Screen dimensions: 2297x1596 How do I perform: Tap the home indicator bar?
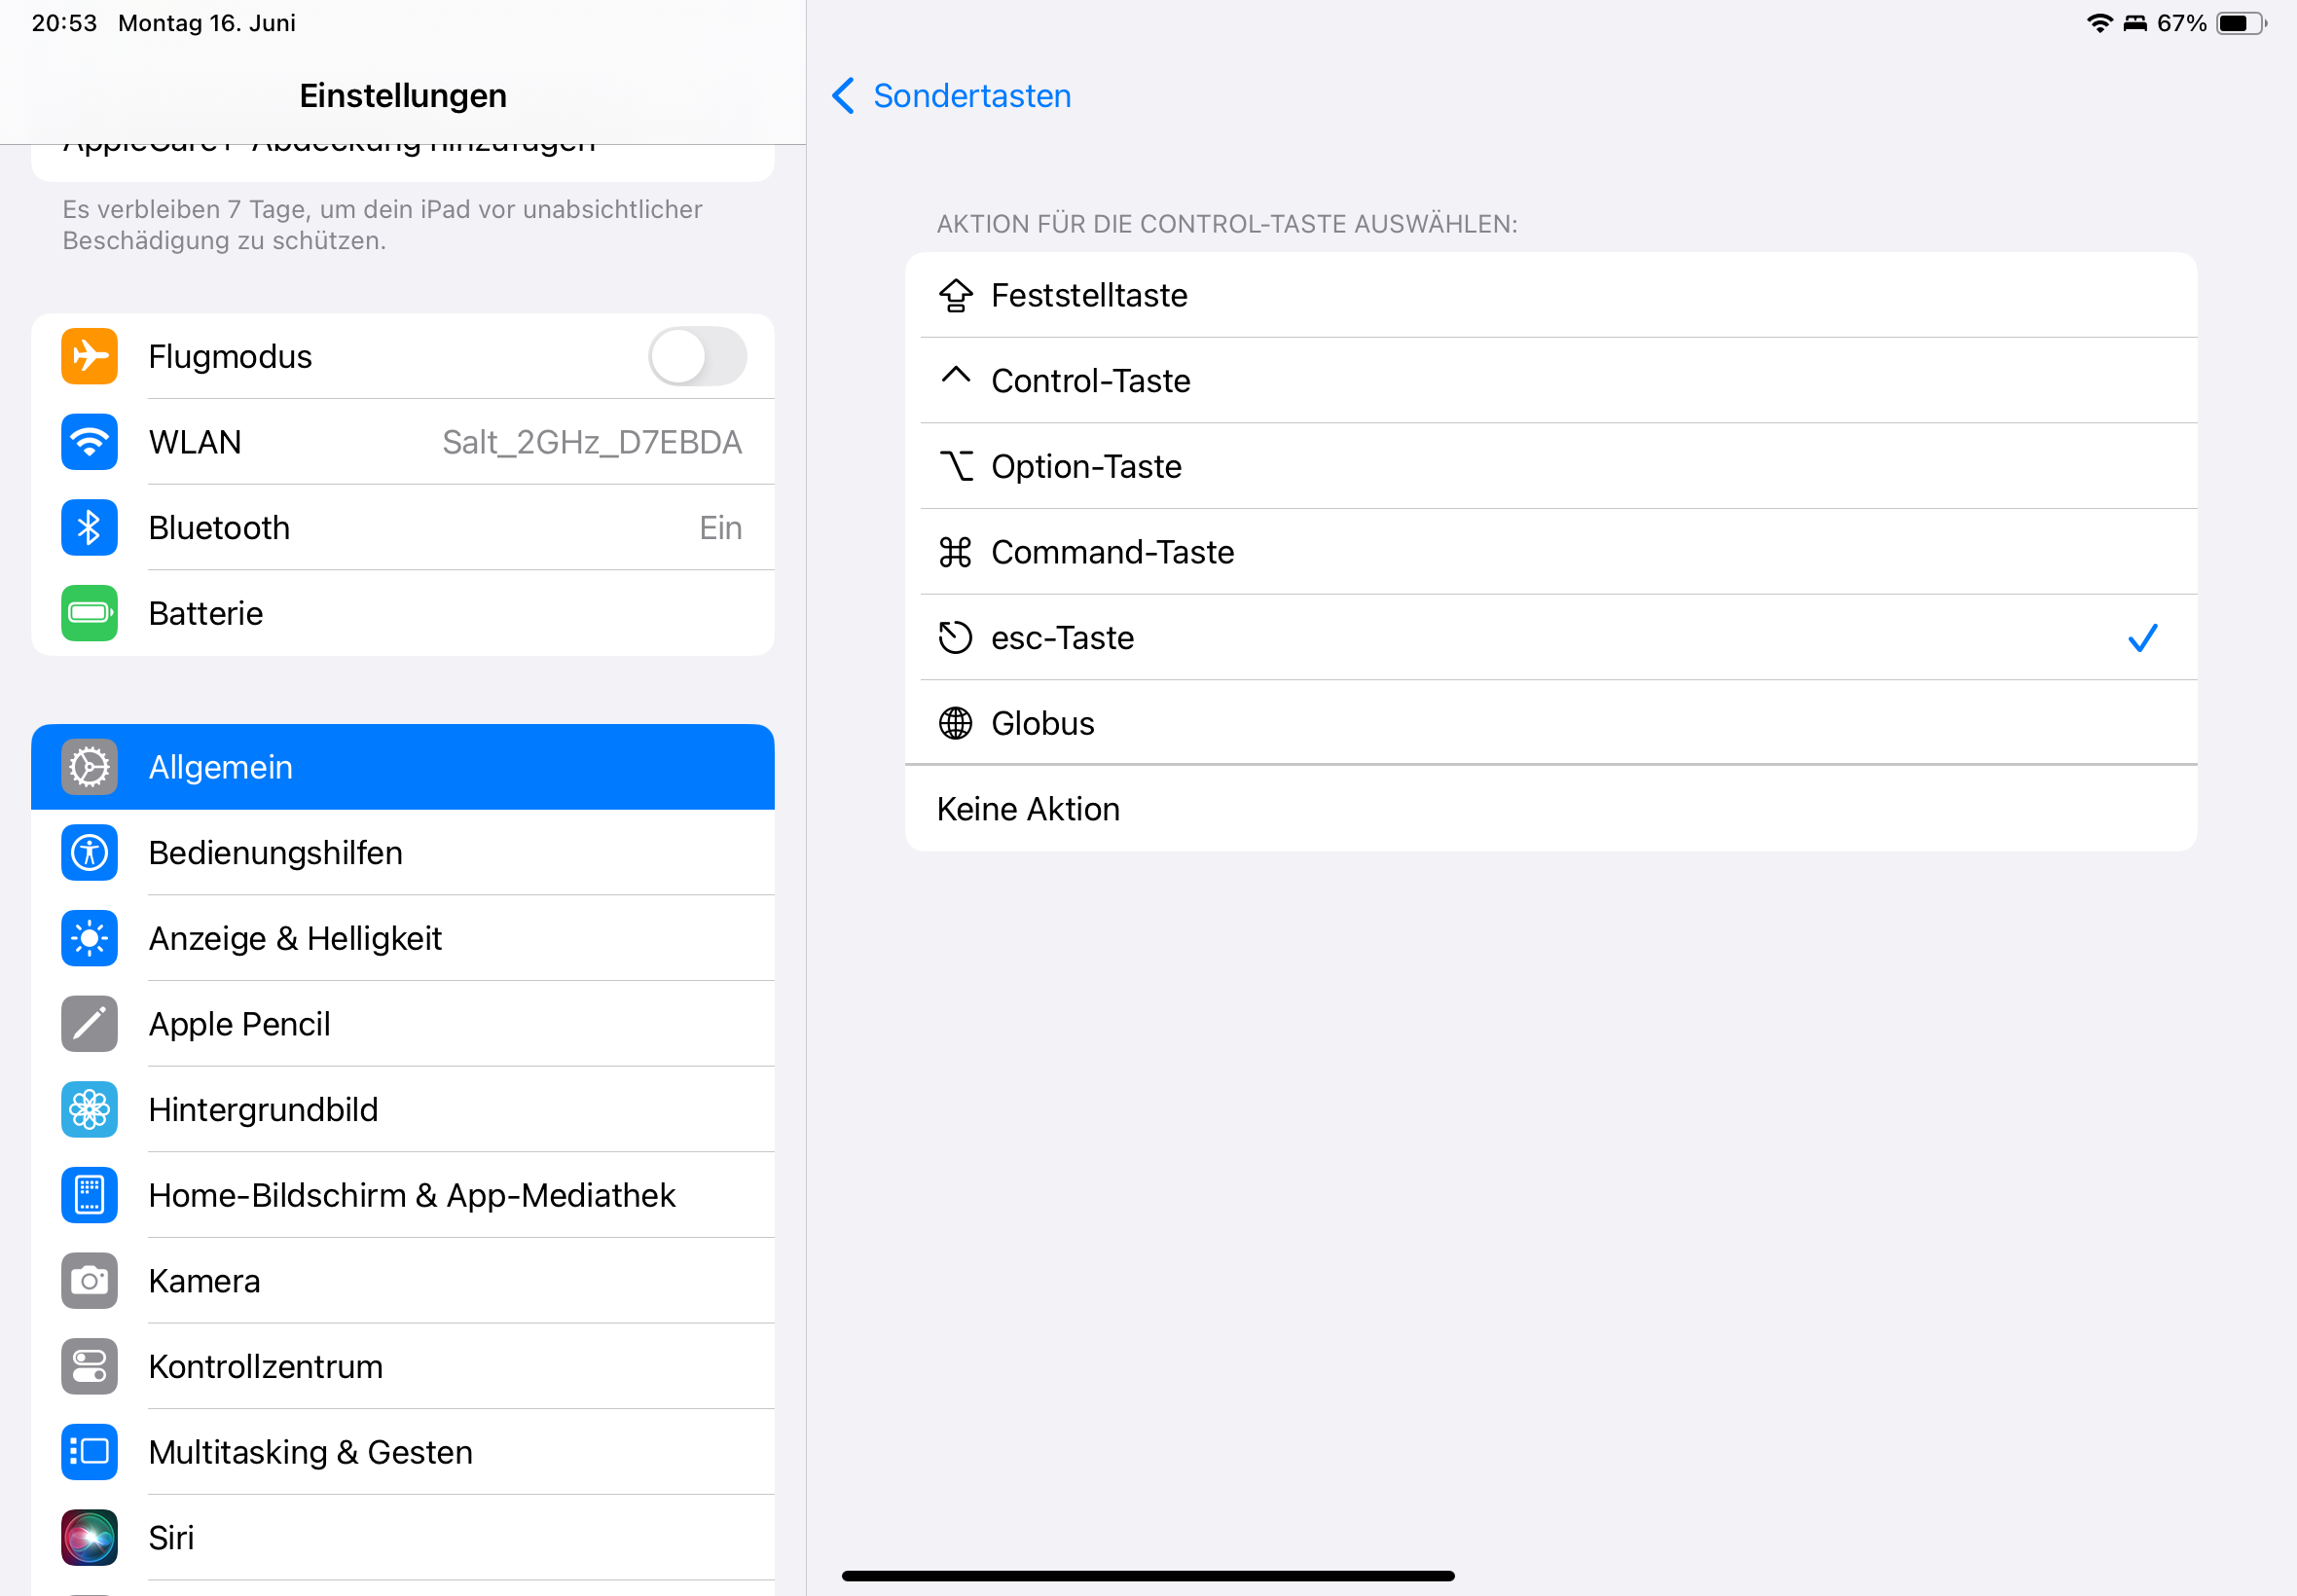point(1148,1576)
